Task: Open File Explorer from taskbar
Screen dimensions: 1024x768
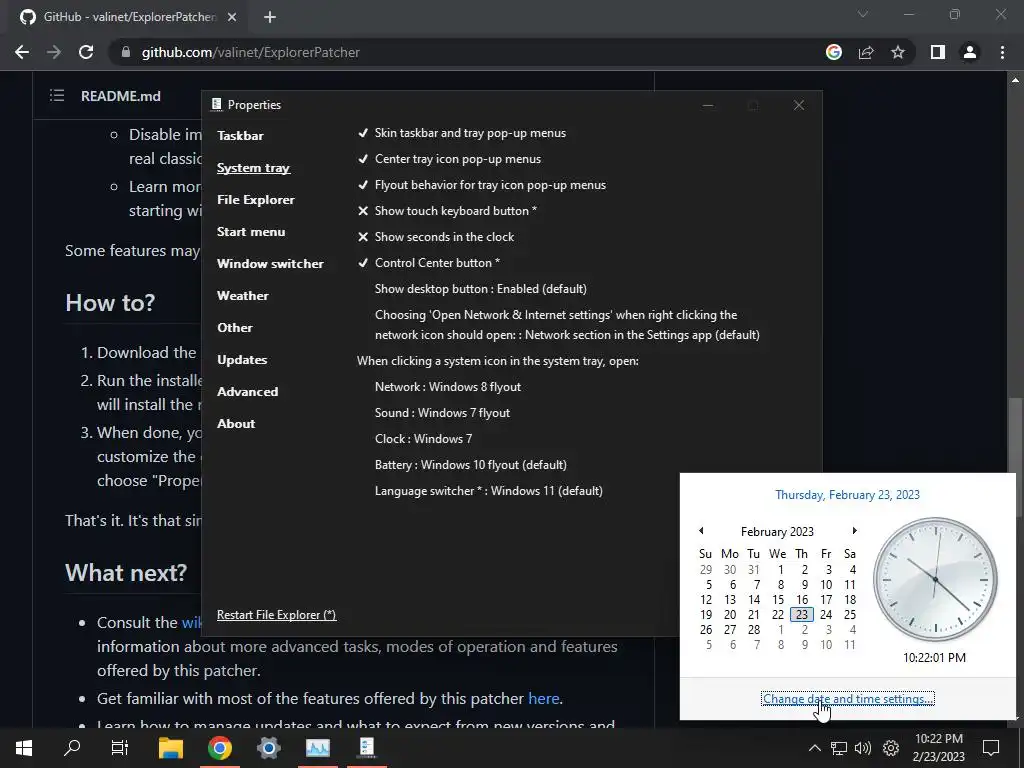Action: 170,748
